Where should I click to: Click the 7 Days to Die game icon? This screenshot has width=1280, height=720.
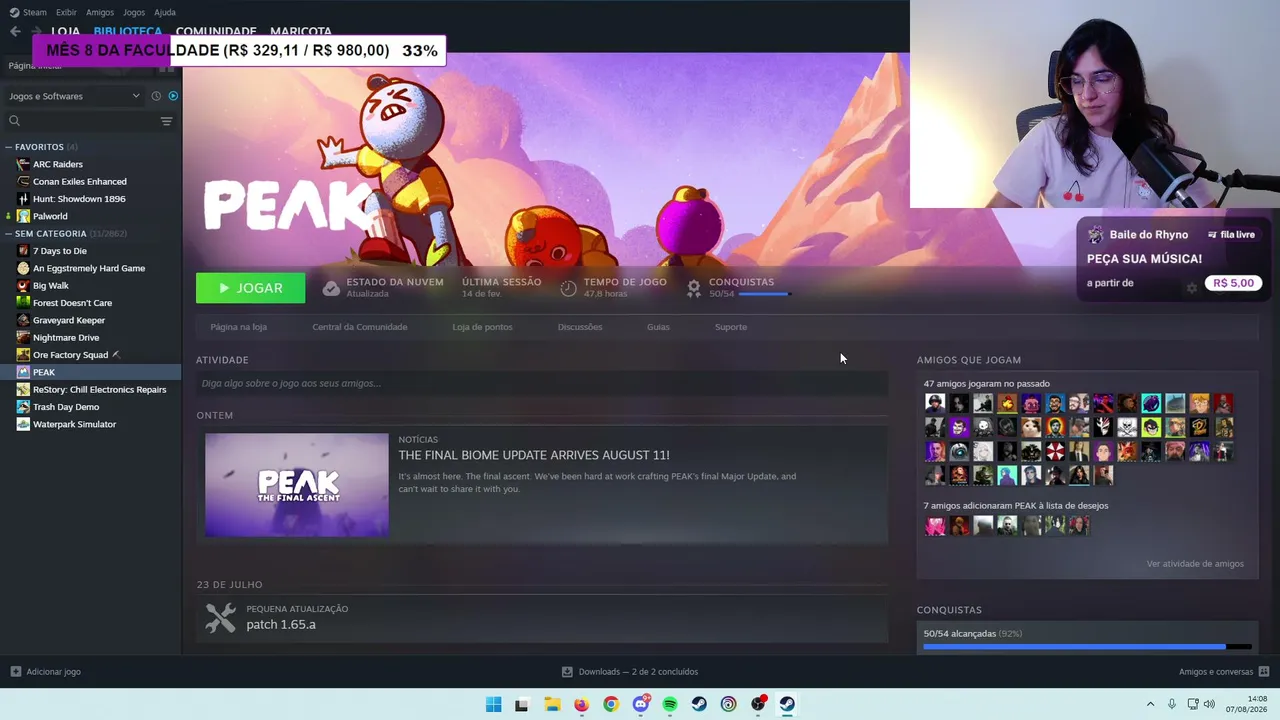coord(24,251)
